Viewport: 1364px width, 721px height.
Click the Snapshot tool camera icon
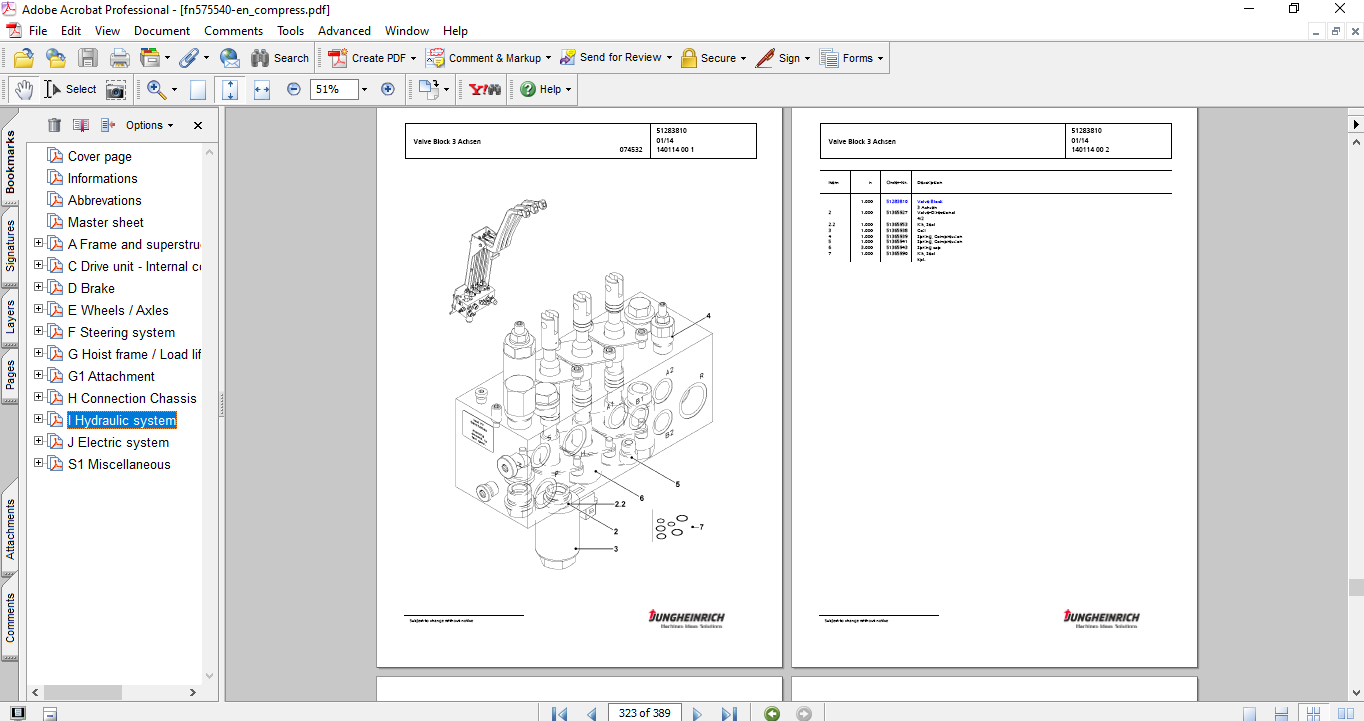(116, 90)
